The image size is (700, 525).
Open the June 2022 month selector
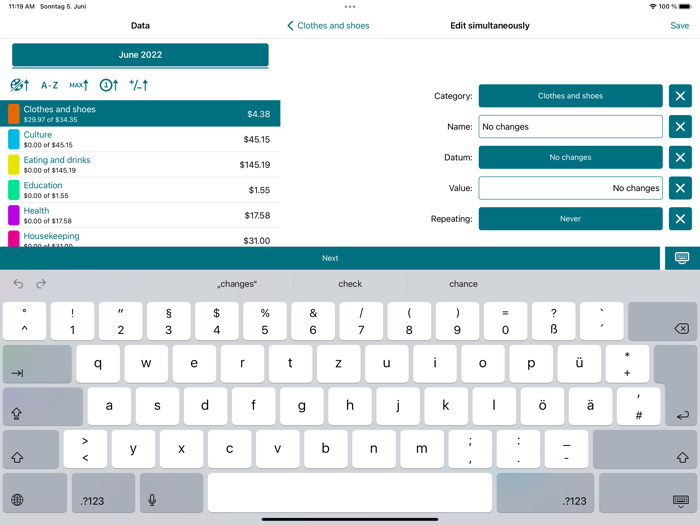coord(140,55)
